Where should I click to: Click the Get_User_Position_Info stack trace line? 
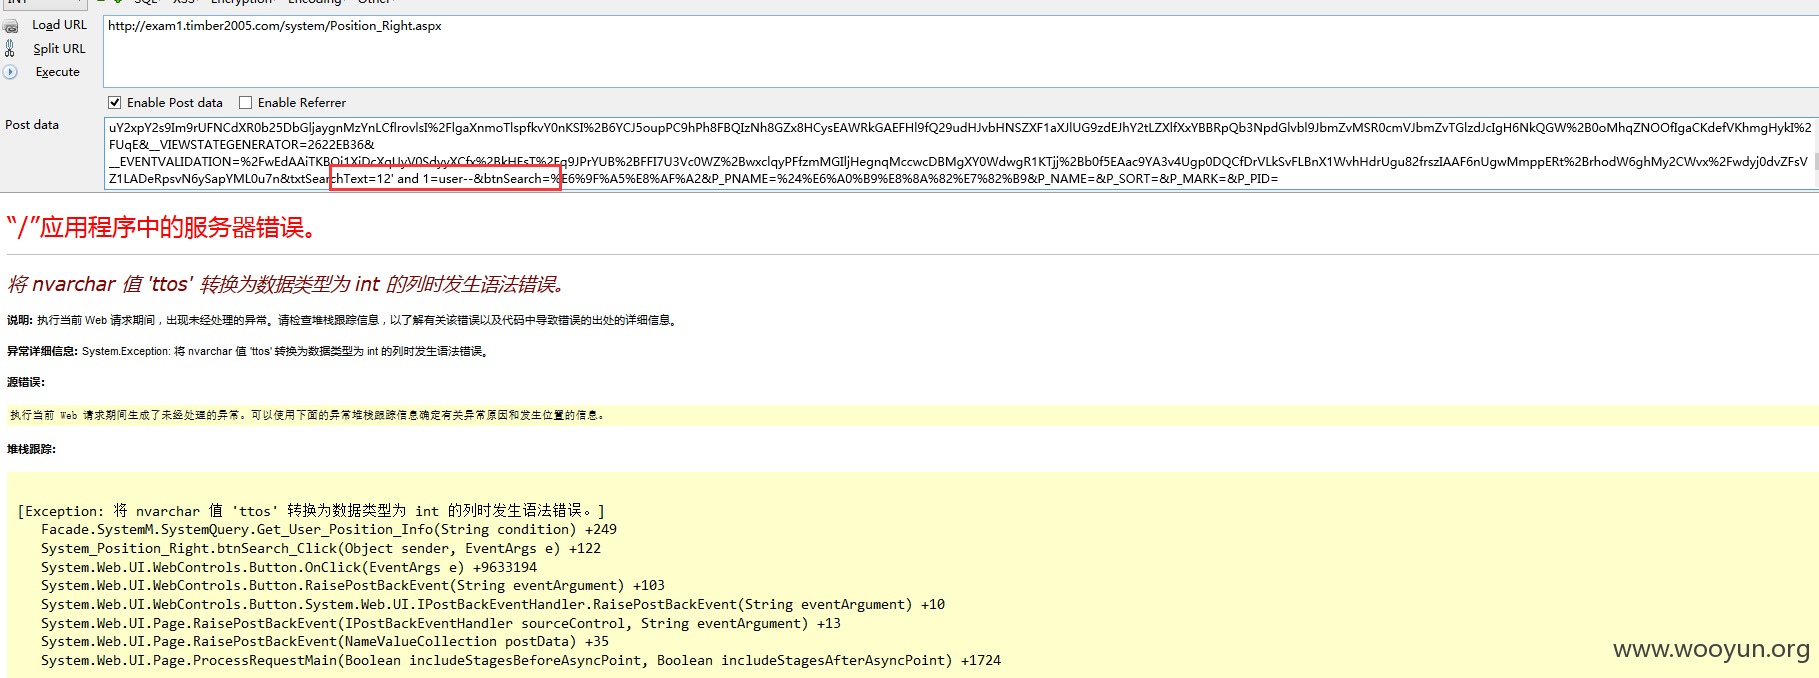[329, 530]
